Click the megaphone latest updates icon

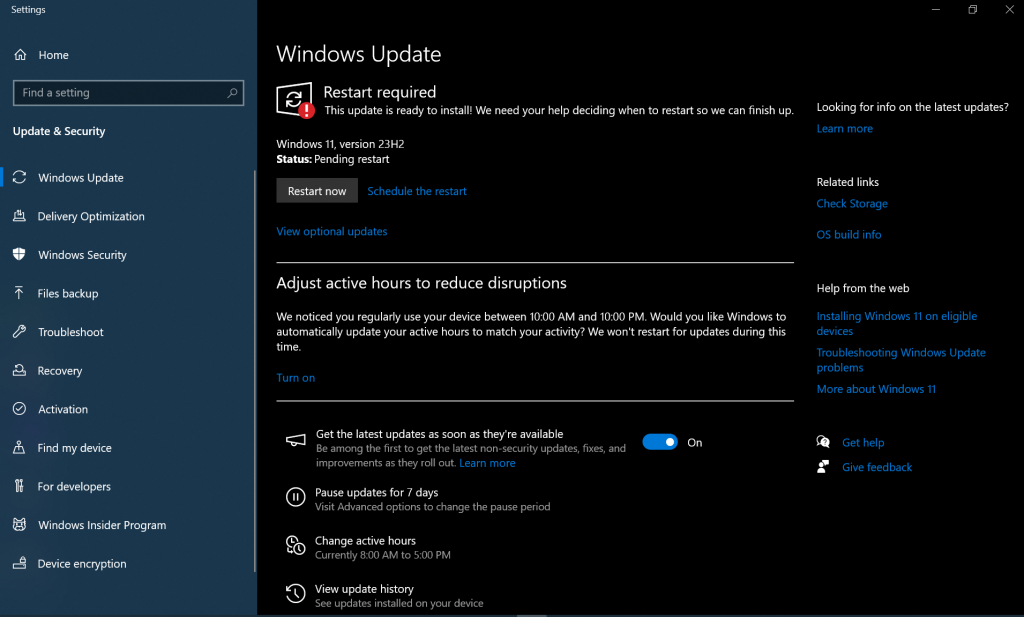295,440
